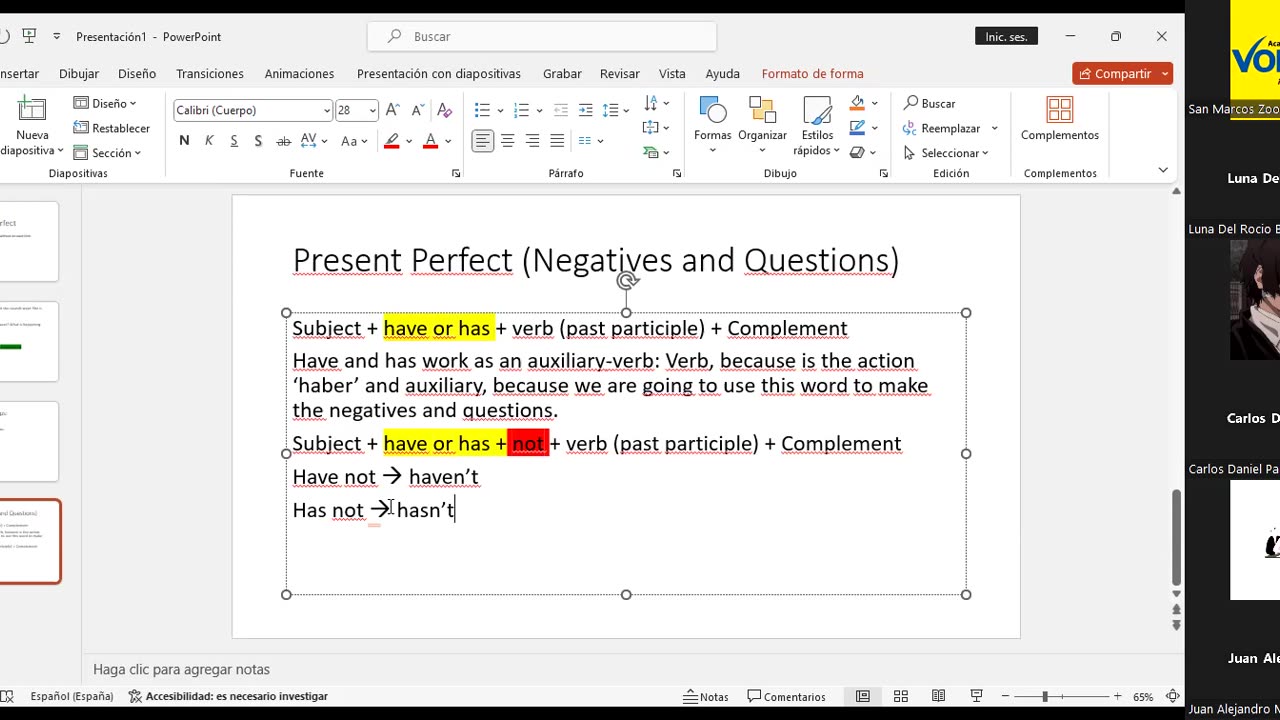Open Formas shapes gallery
Viewport: 1280px width, 720px height.
click(713, 126)
